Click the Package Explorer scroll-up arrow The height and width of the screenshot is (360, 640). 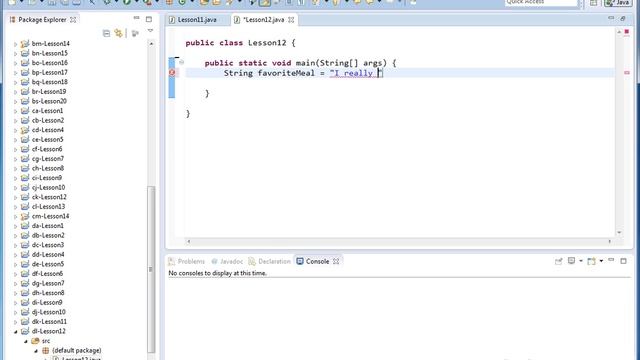point(151,44)
